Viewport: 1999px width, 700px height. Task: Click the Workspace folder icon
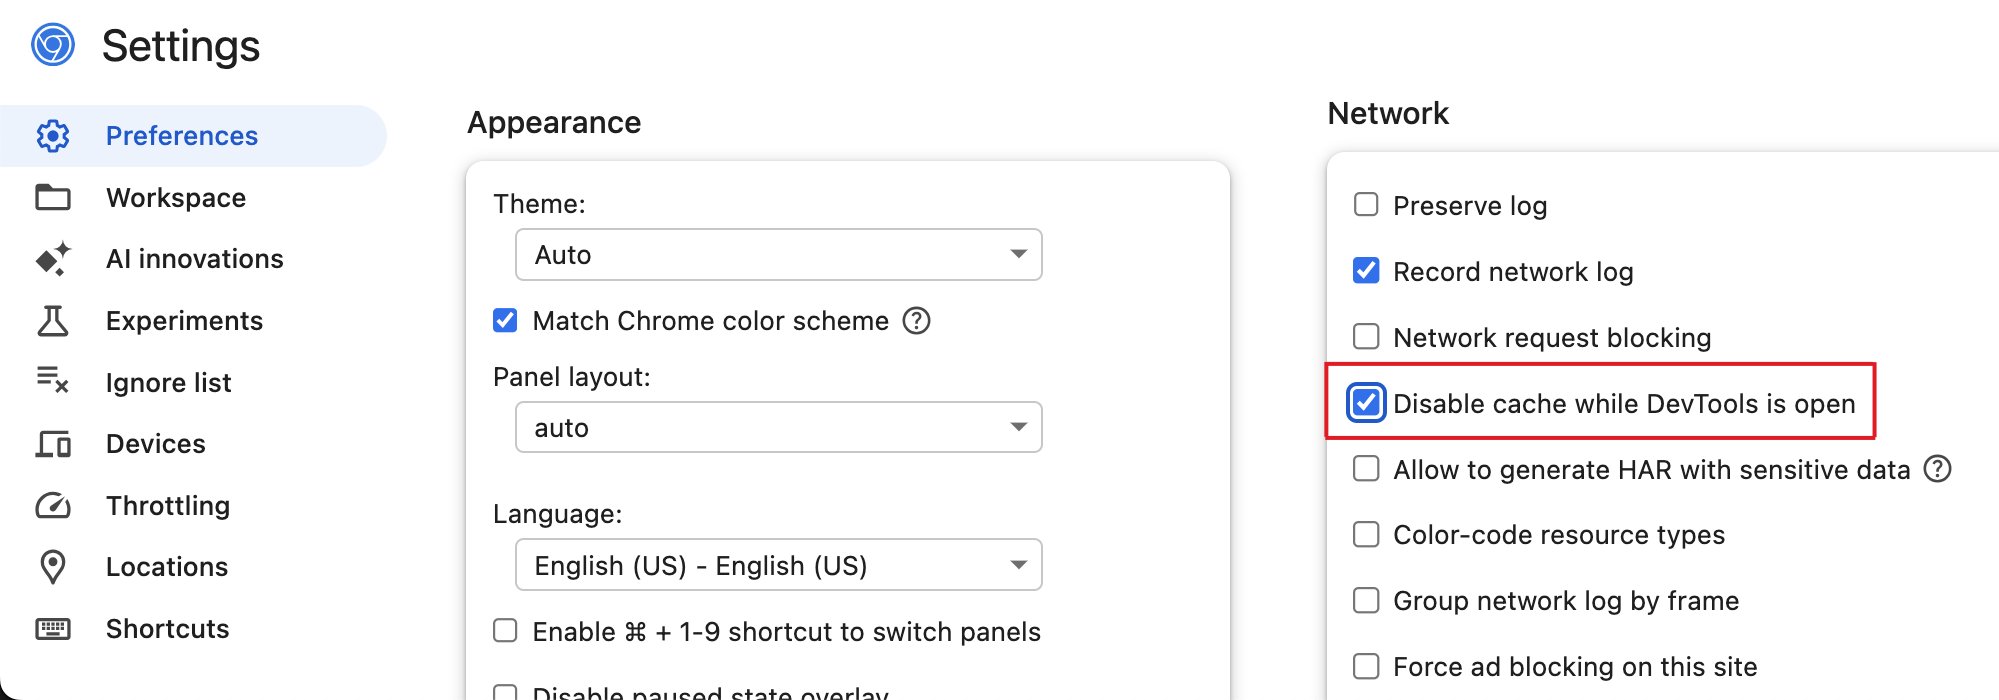pos(53,198)
